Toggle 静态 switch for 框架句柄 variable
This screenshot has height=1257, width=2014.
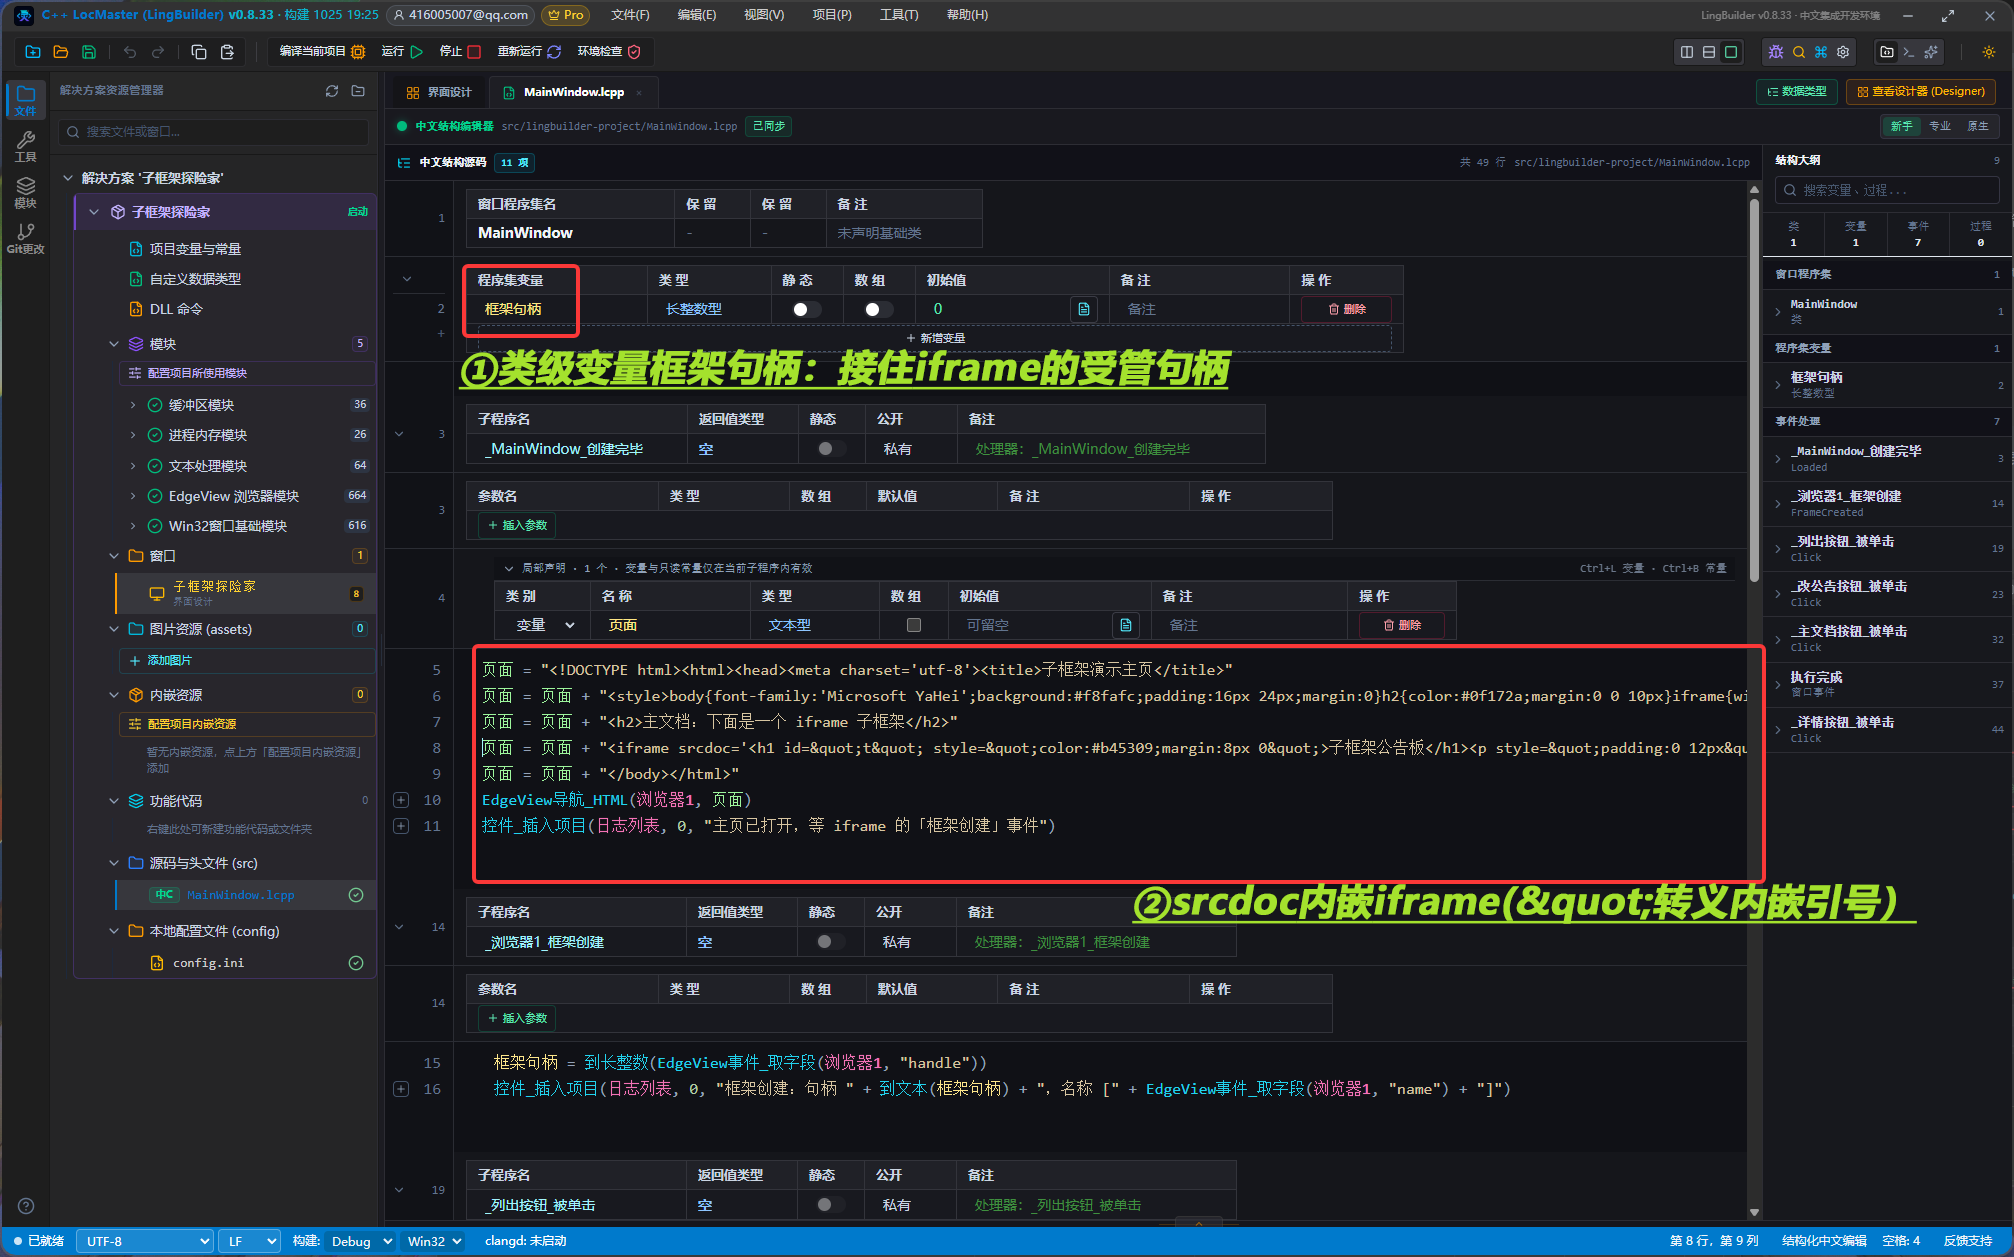(x=806, y=310)
